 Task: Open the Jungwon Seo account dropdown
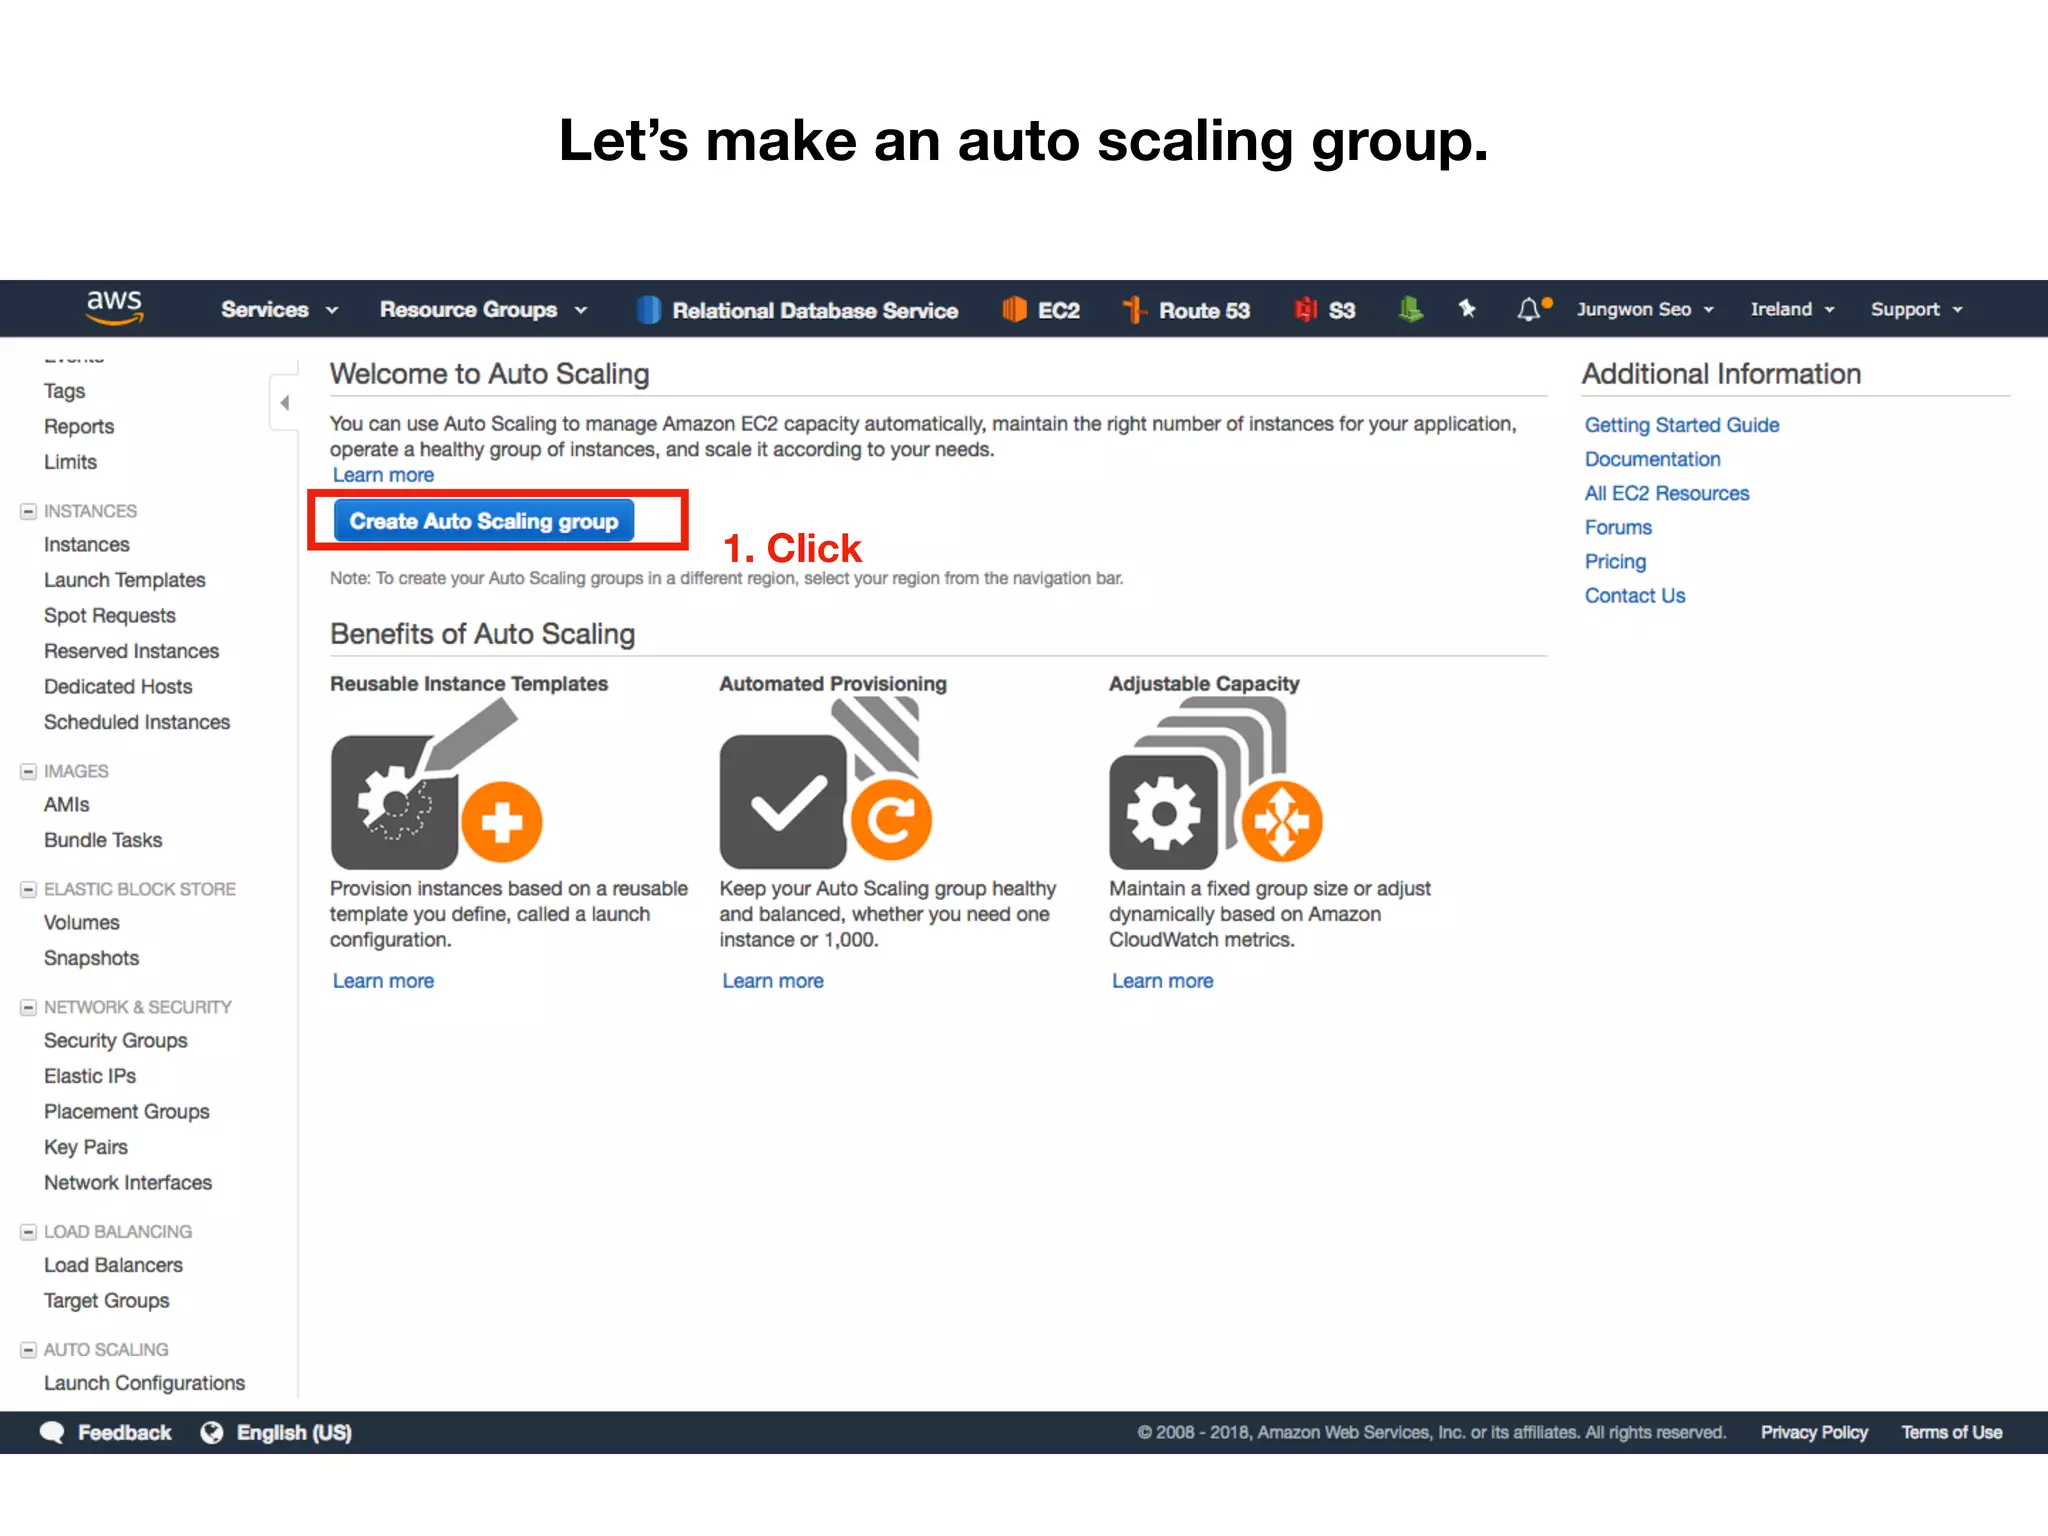pos(1645,310)
